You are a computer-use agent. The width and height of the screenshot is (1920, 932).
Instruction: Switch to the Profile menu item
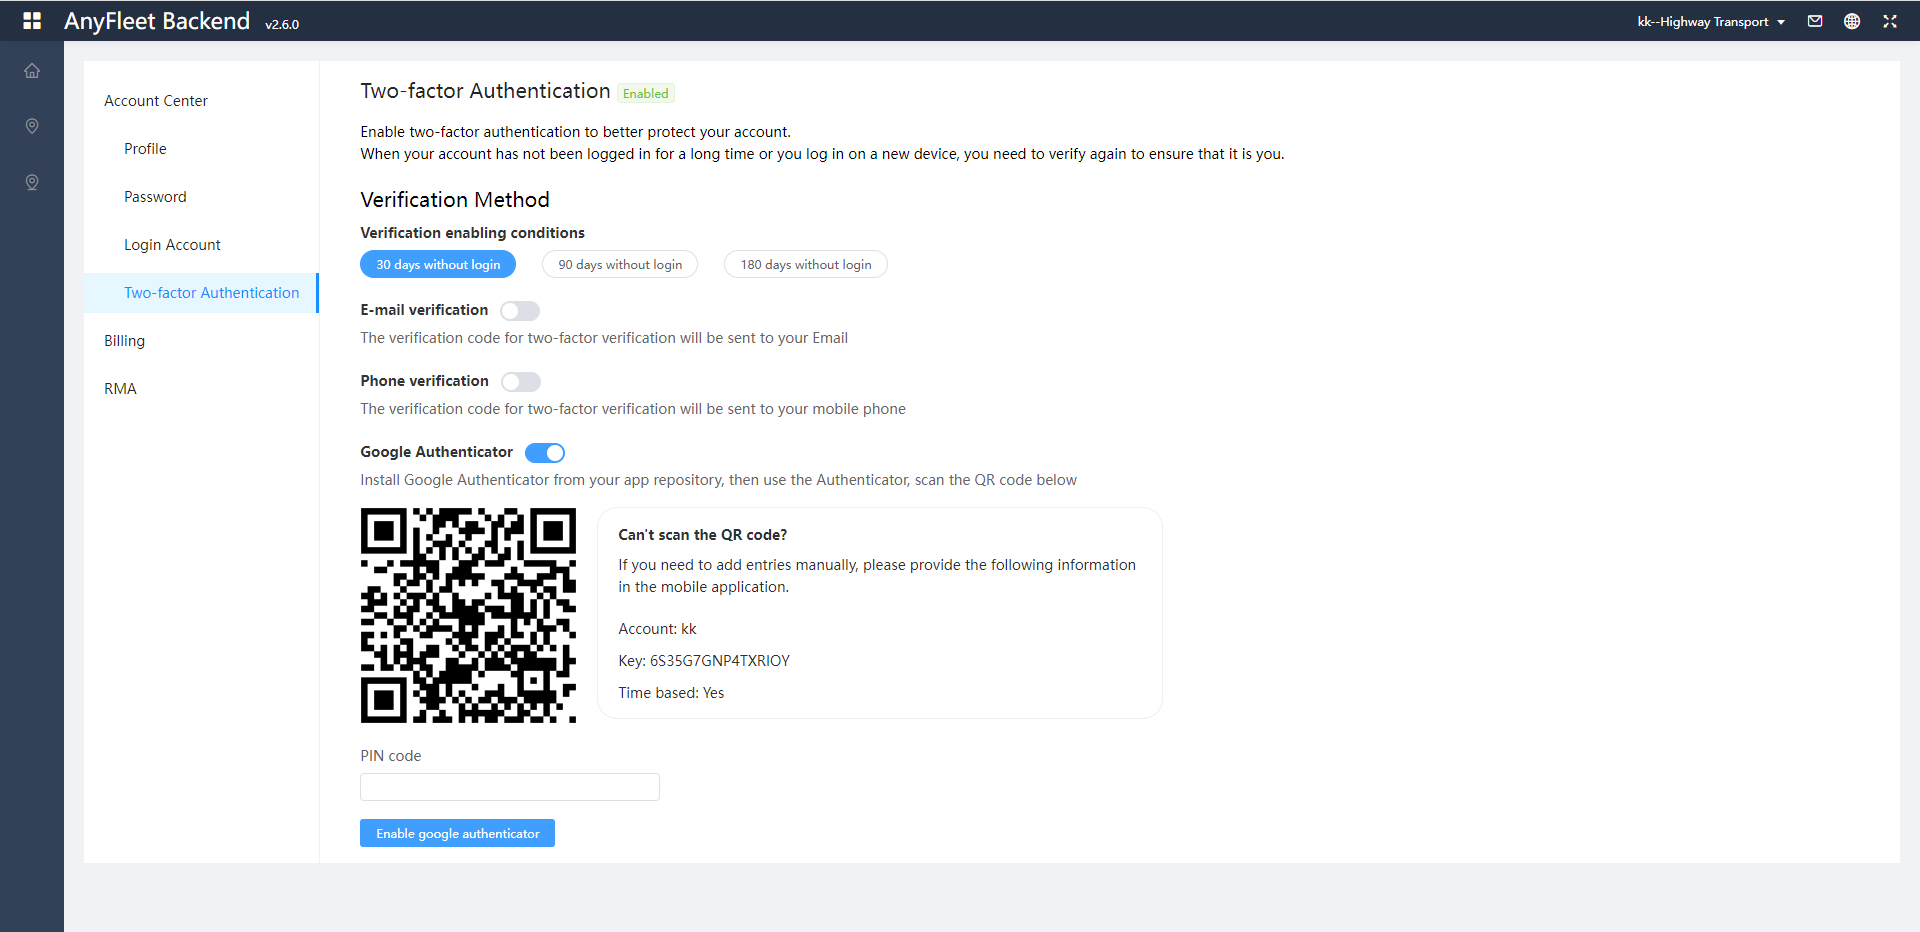pyautogui.click(x=145, y=148)
